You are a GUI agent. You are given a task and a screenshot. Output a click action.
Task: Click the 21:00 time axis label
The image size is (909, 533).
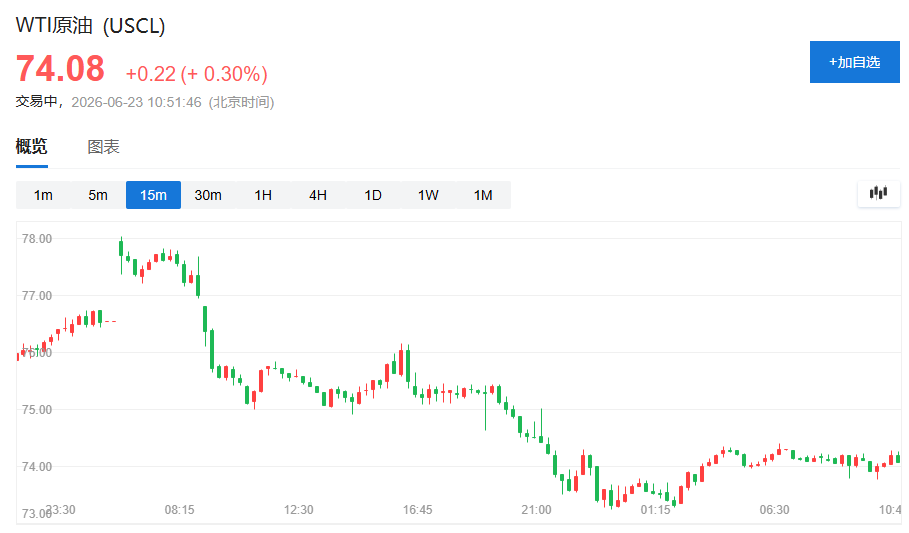pyautogui.click(x=536, y=510)
